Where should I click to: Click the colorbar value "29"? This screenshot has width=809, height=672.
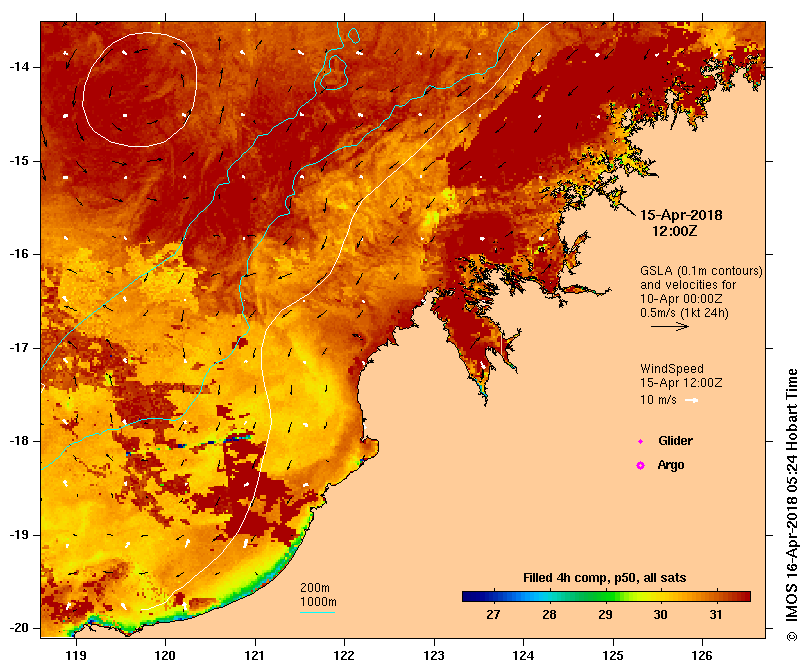click(x=605, y=615)
